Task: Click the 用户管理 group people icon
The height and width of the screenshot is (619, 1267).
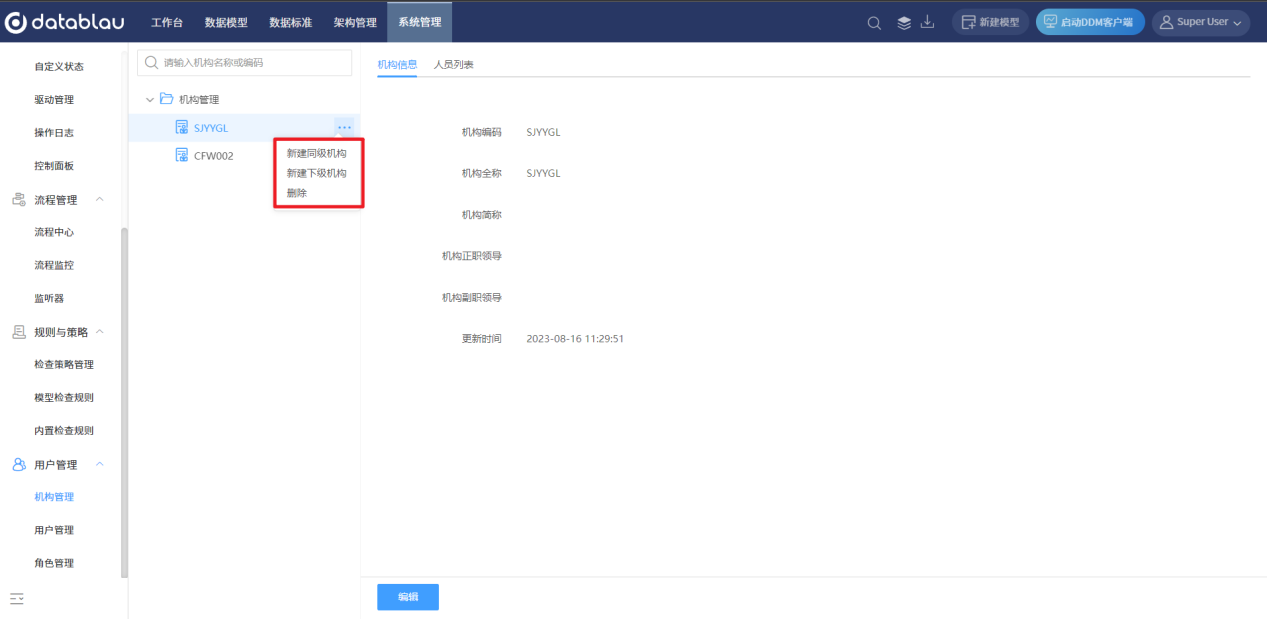Action: tap(18, 465)
